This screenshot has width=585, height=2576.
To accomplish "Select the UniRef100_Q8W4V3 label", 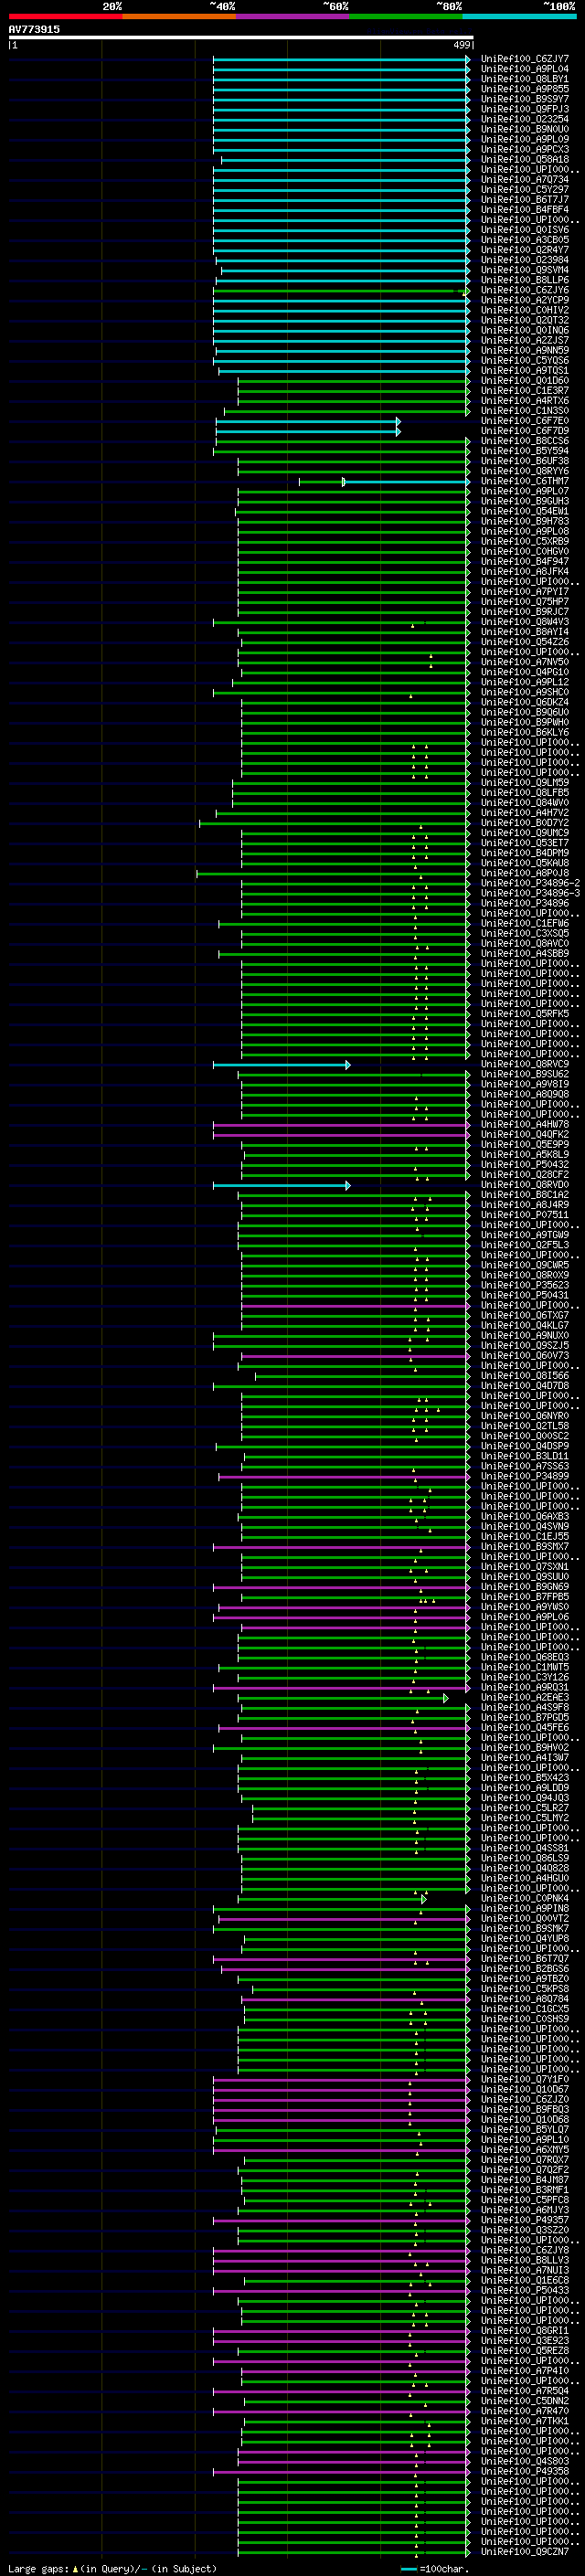I will [524, 622].
